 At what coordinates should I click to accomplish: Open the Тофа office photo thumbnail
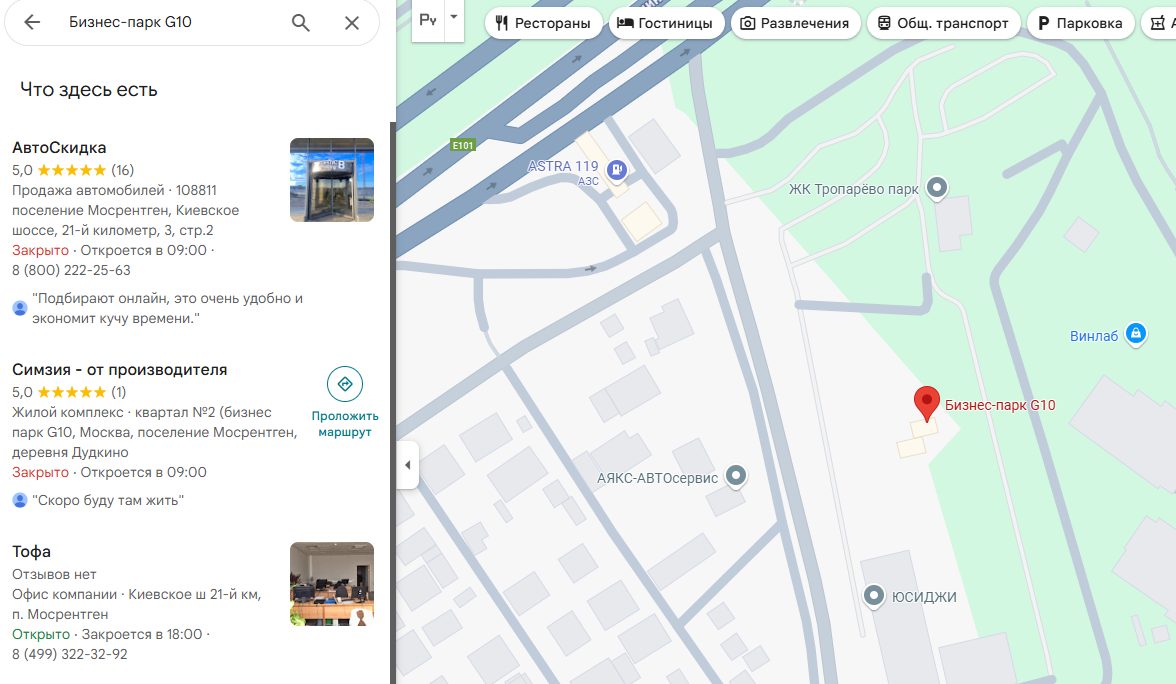point(332,584)
